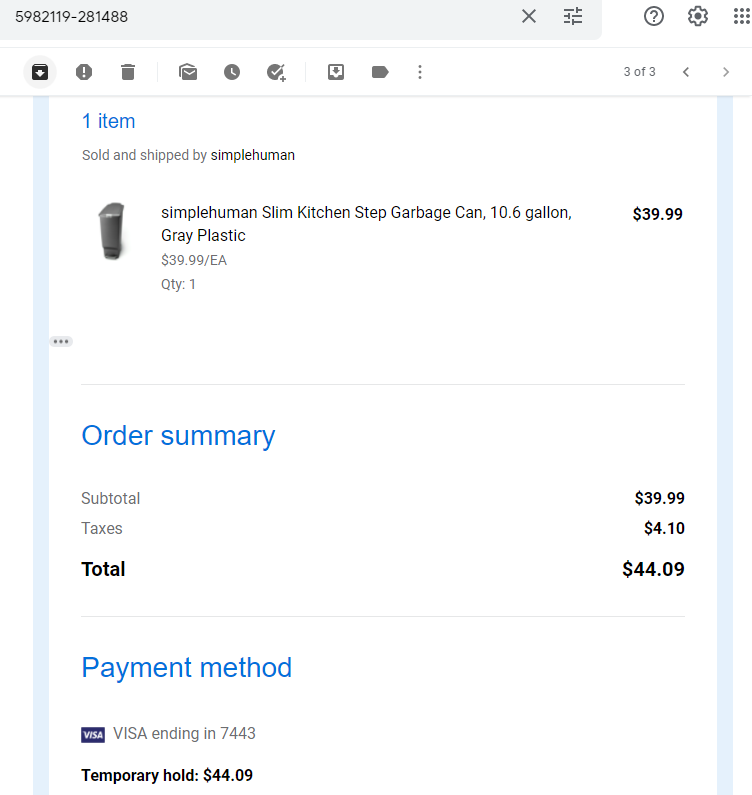Go to the older conversation

pyautogui.click(x=726, y=72)
